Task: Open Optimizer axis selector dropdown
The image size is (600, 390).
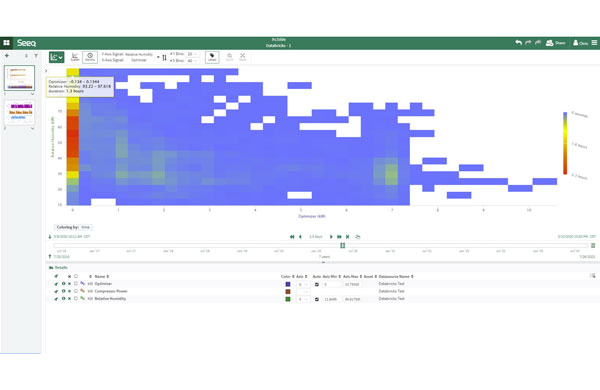Action: coord(303,284)
